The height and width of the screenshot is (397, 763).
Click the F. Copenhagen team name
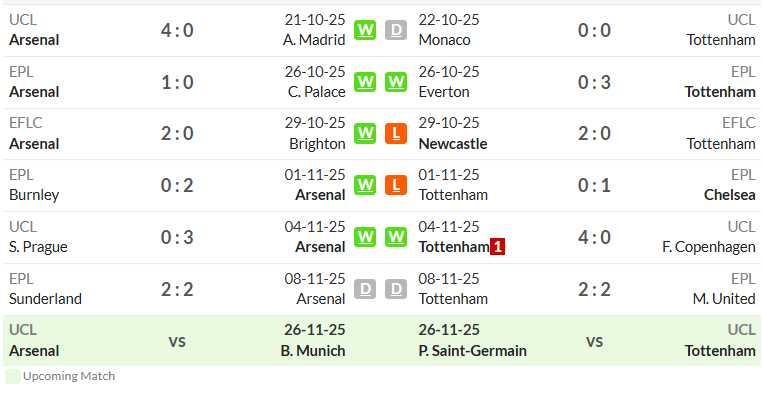coord(708,247)
